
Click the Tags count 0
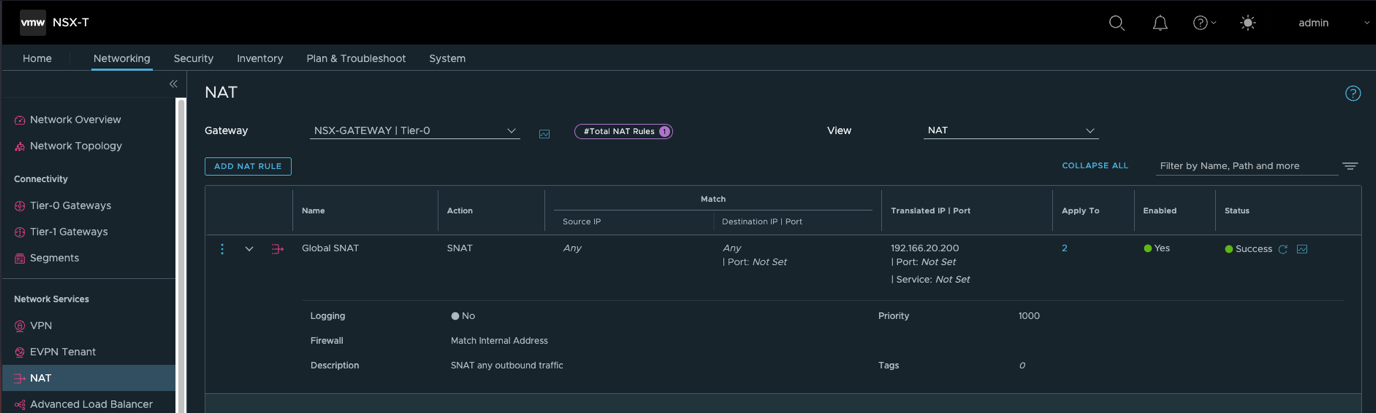pyautogui.click(x=1021, y=366)
